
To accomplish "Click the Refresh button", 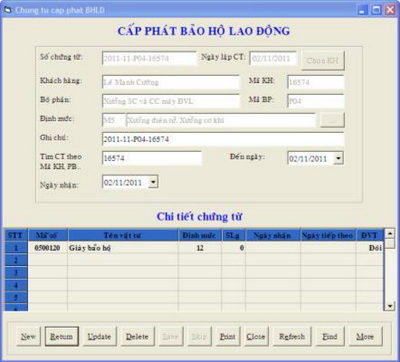I will [292, 336].
